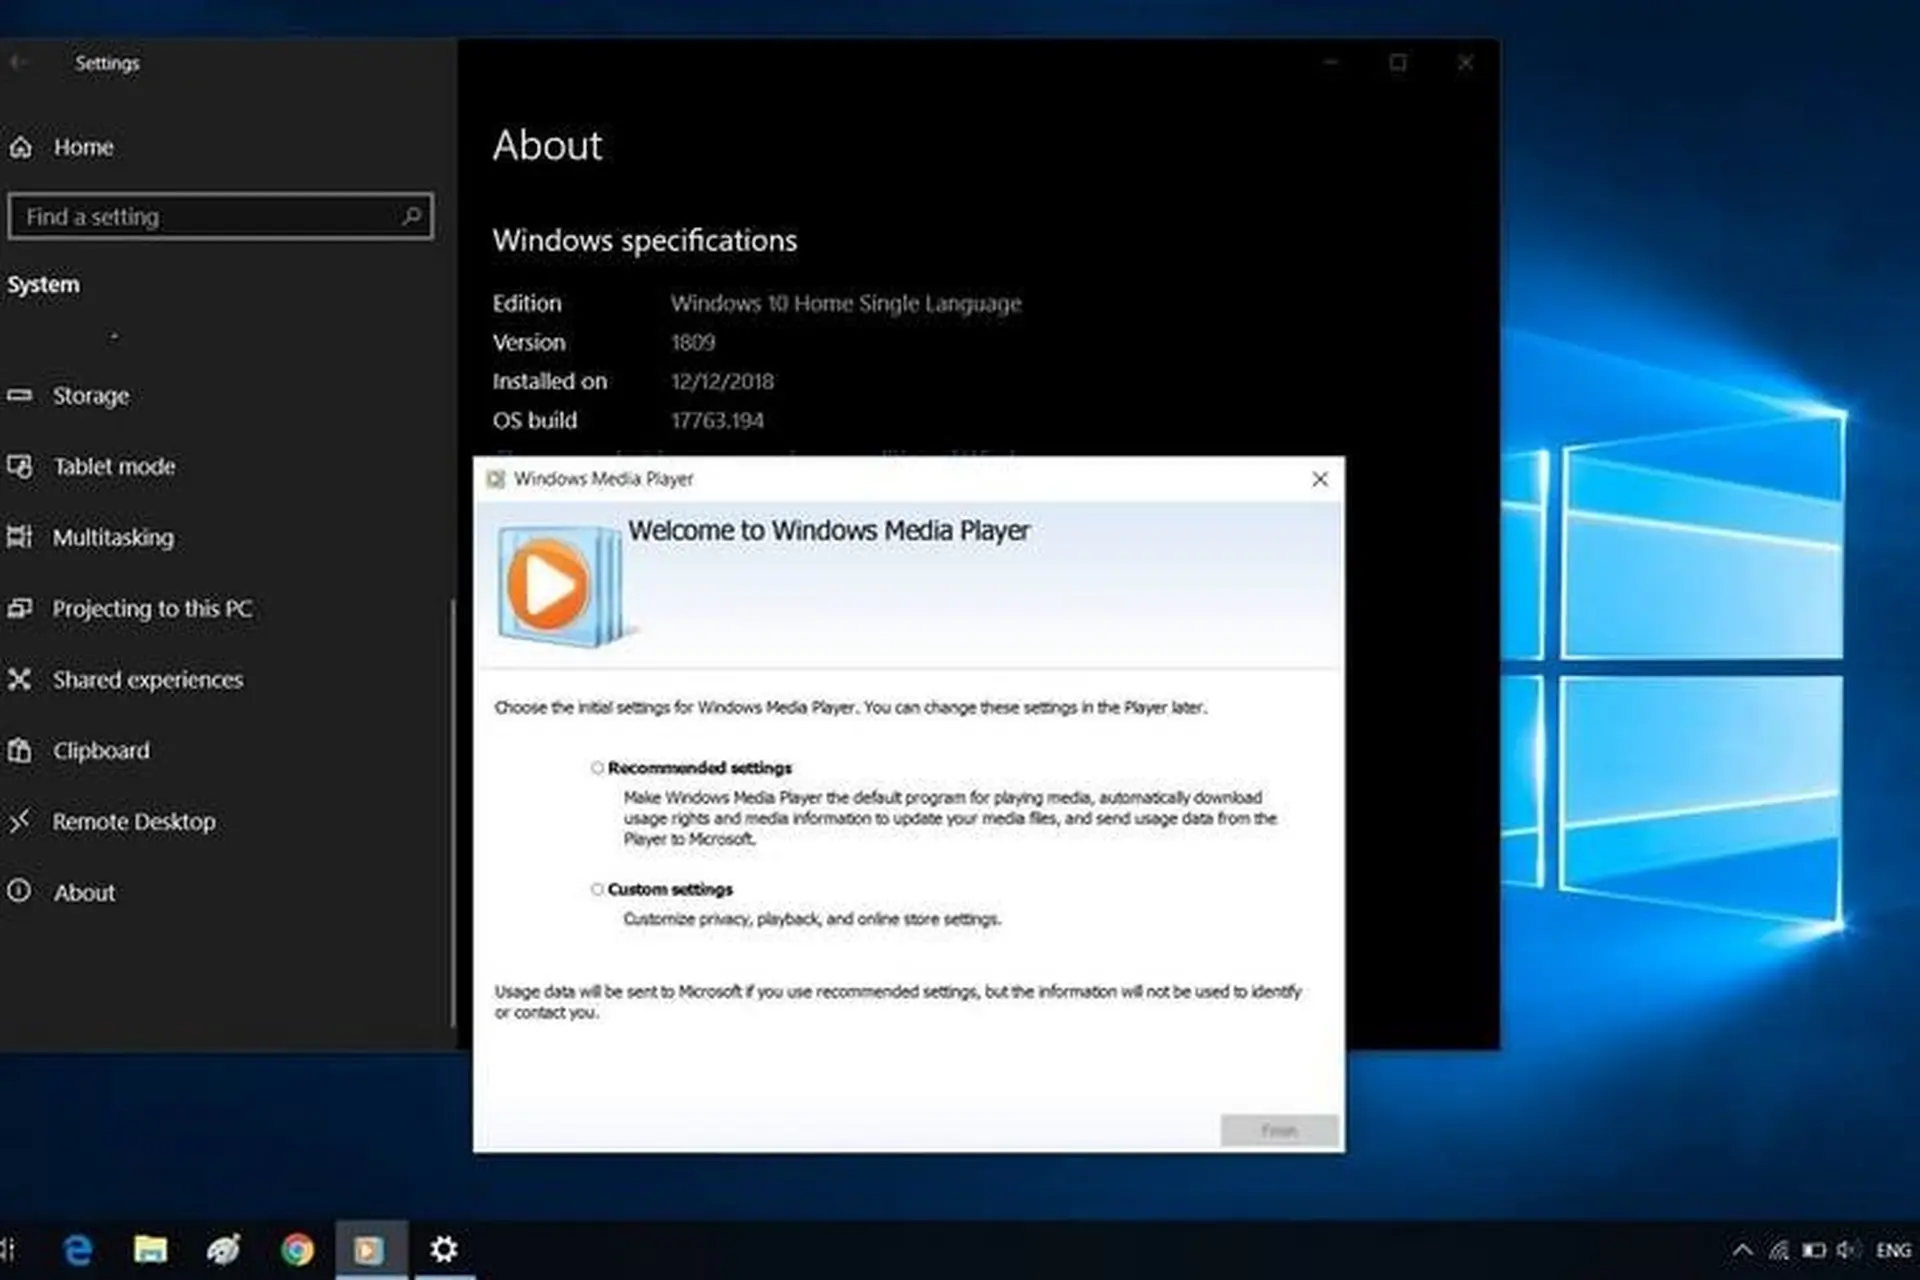Click the Settings sidebar scrollbar
Image resolution: width=1920 pixels, height=1280 pixels.
pos(453,812)
